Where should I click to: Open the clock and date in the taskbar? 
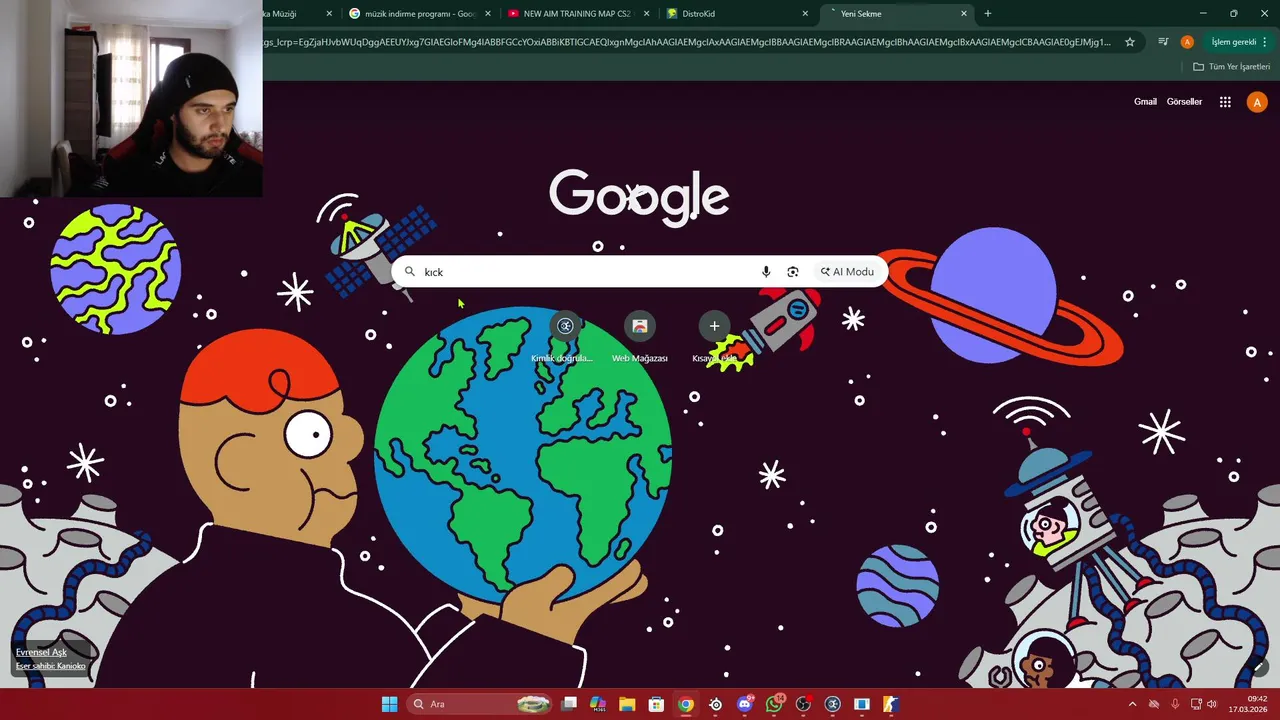1248,704
